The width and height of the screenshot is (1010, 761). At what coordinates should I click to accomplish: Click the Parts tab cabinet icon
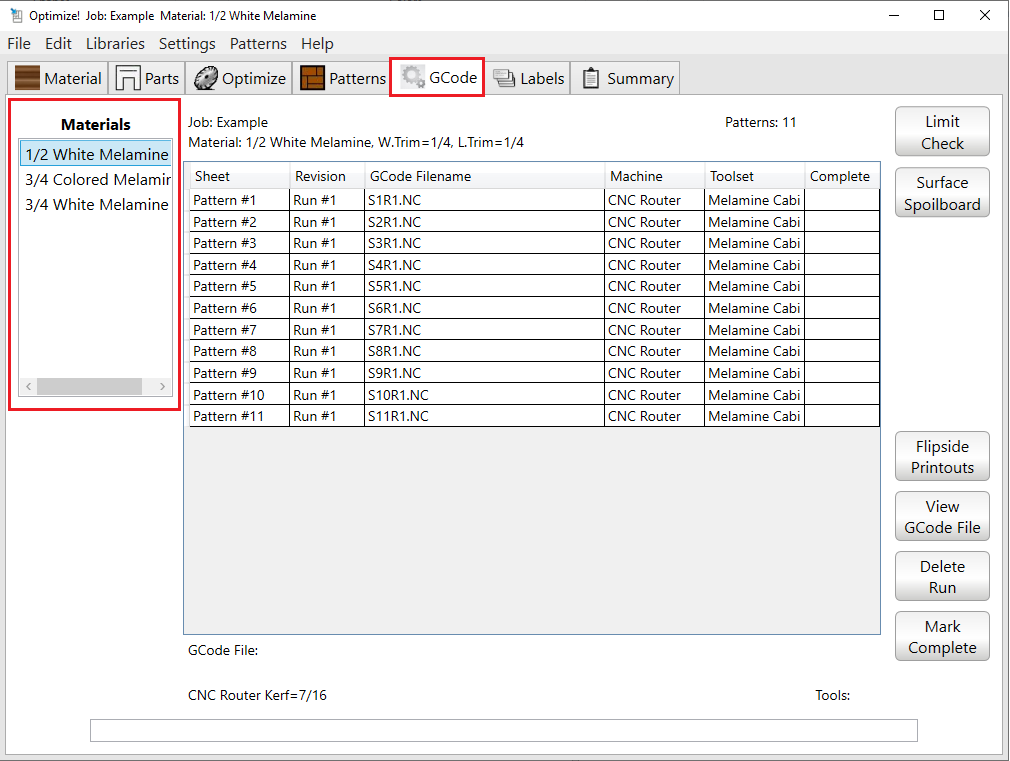point(128,78)
